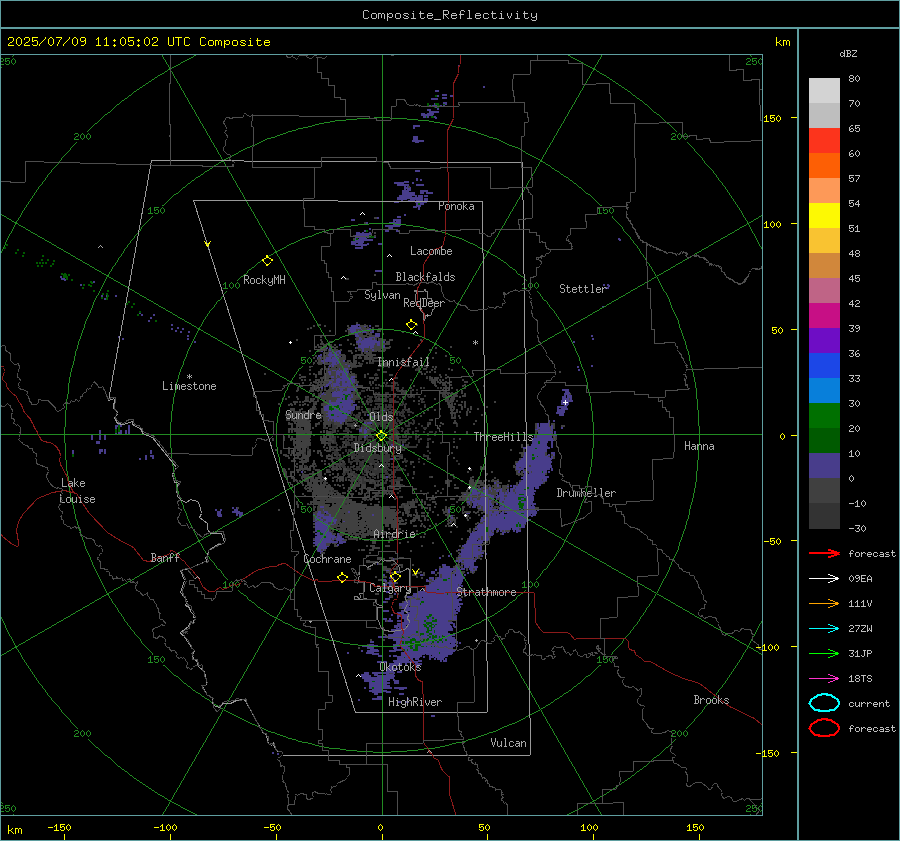Click the Blackfalds city label
The width and height of the screenshot is (900, 841).
pyautogui.click(x=425, y=277)
